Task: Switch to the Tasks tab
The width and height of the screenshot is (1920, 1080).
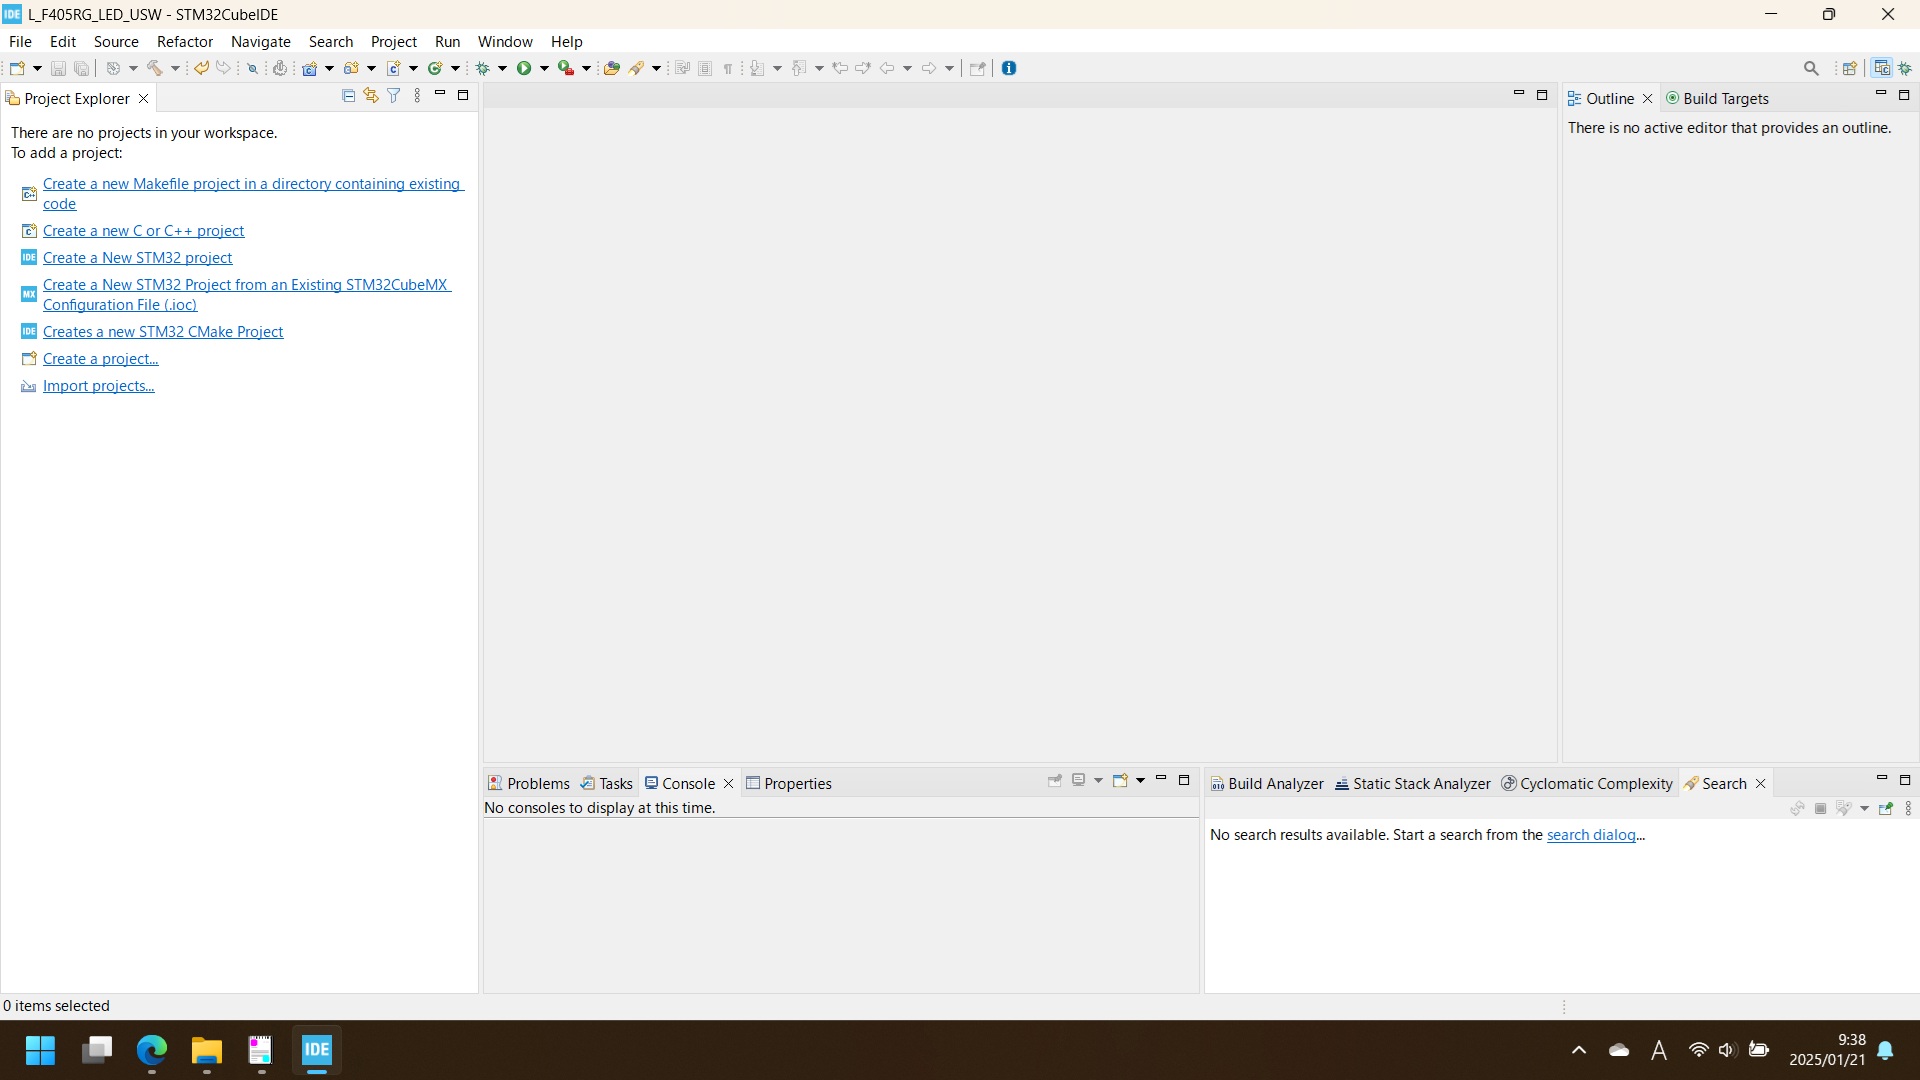Action: (x=606, y=783)
